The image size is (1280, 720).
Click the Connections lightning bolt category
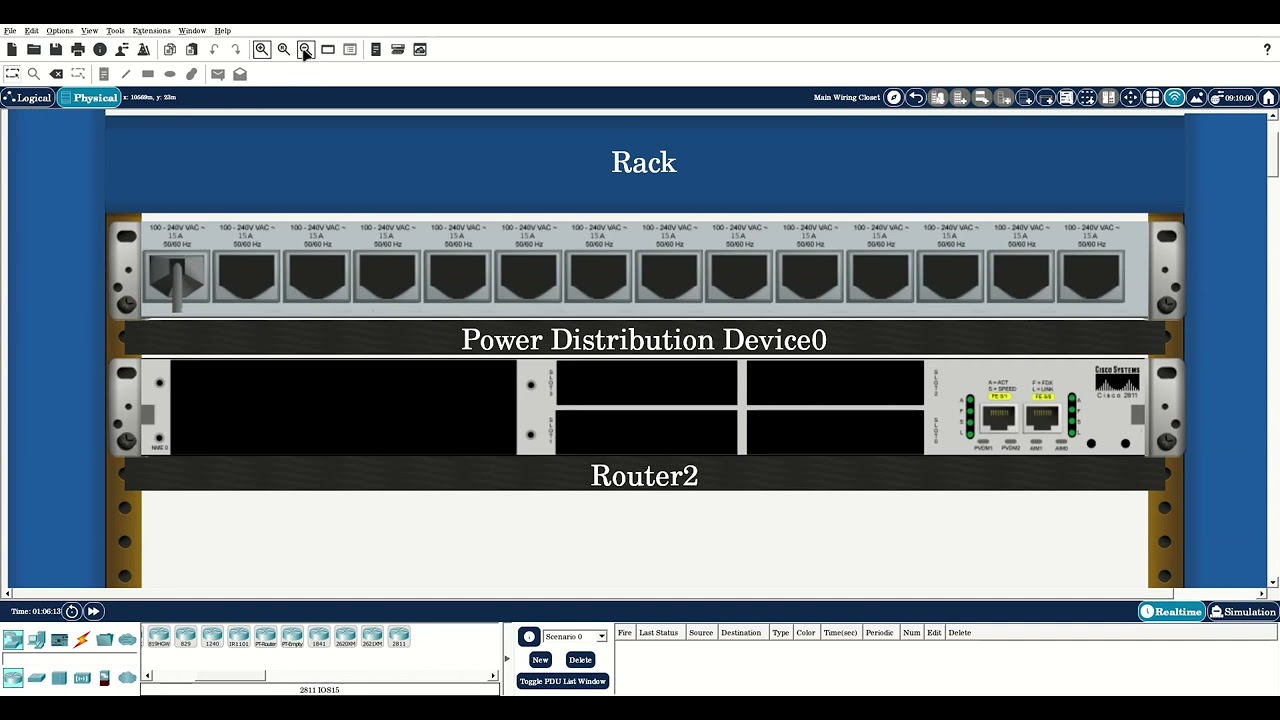pyautogui.click(x=82, y=640)
